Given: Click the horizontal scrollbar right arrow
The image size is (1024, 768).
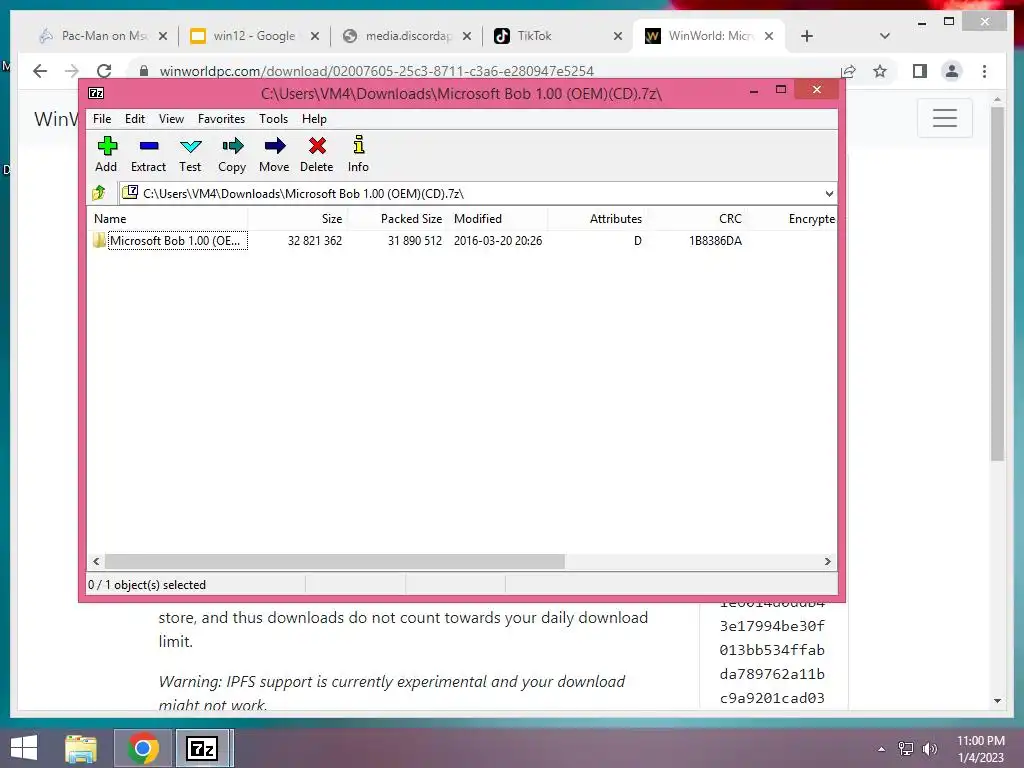Looking at the screenshot, I should (x=827, y=561).
